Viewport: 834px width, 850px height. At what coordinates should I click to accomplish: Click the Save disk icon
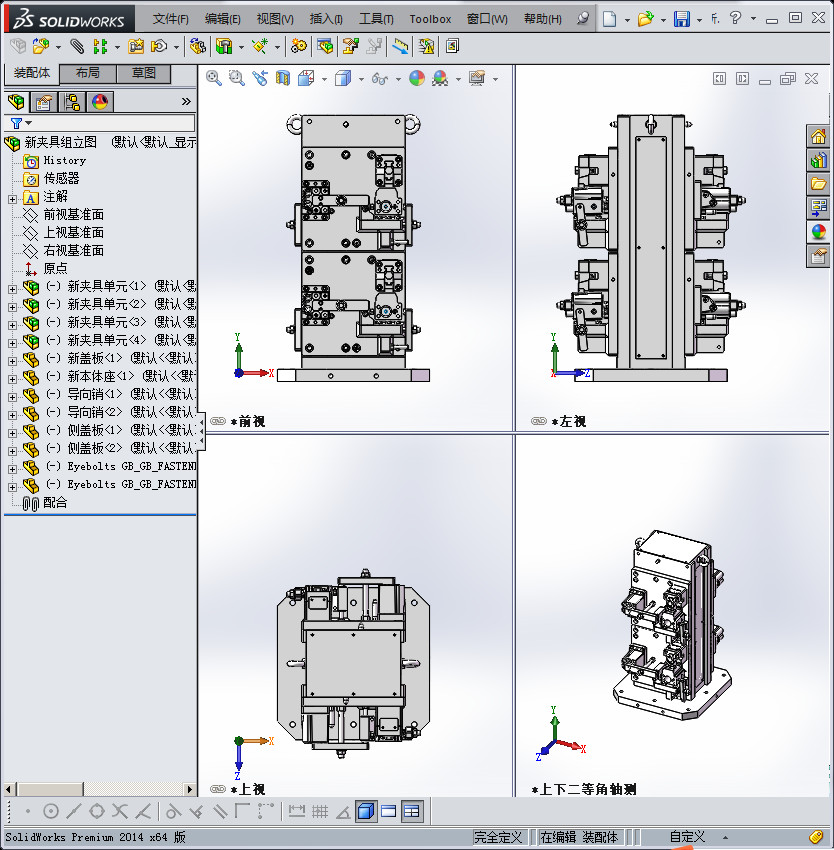coord(682,19)
